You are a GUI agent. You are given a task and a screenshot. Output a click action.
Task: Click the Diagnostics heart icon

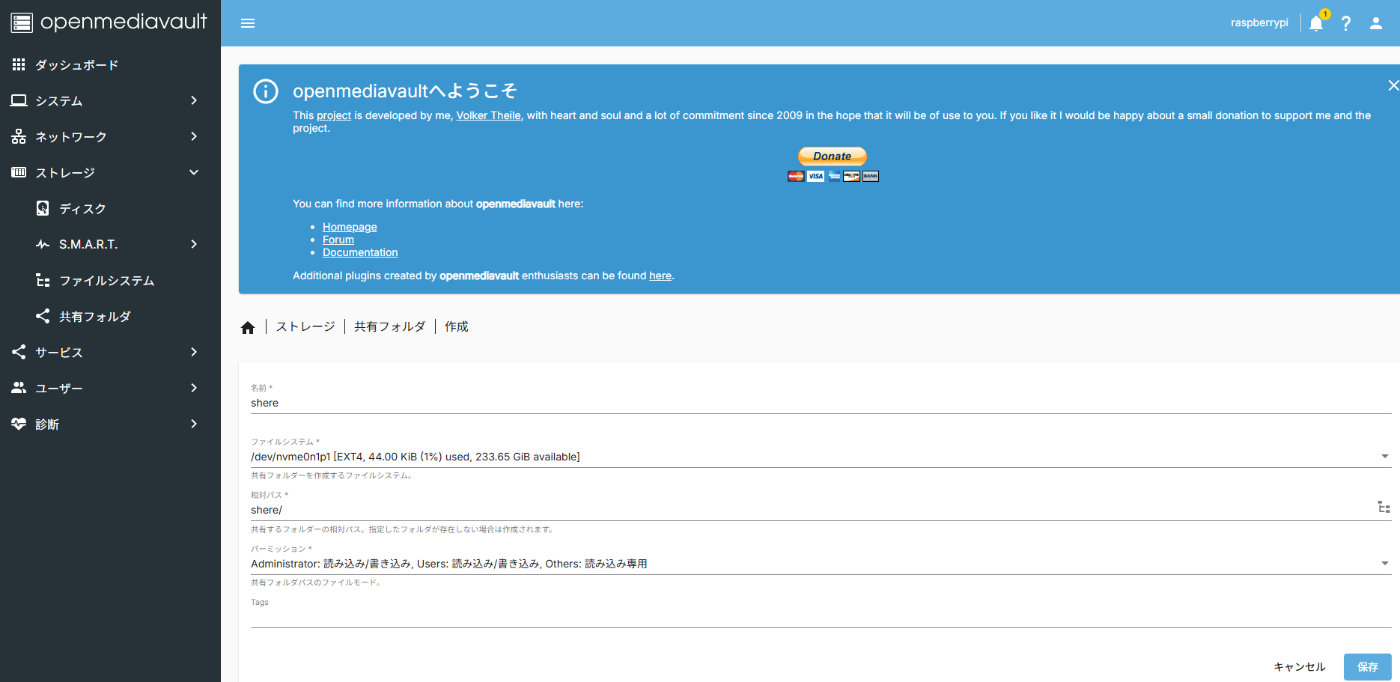pos(18,424)
